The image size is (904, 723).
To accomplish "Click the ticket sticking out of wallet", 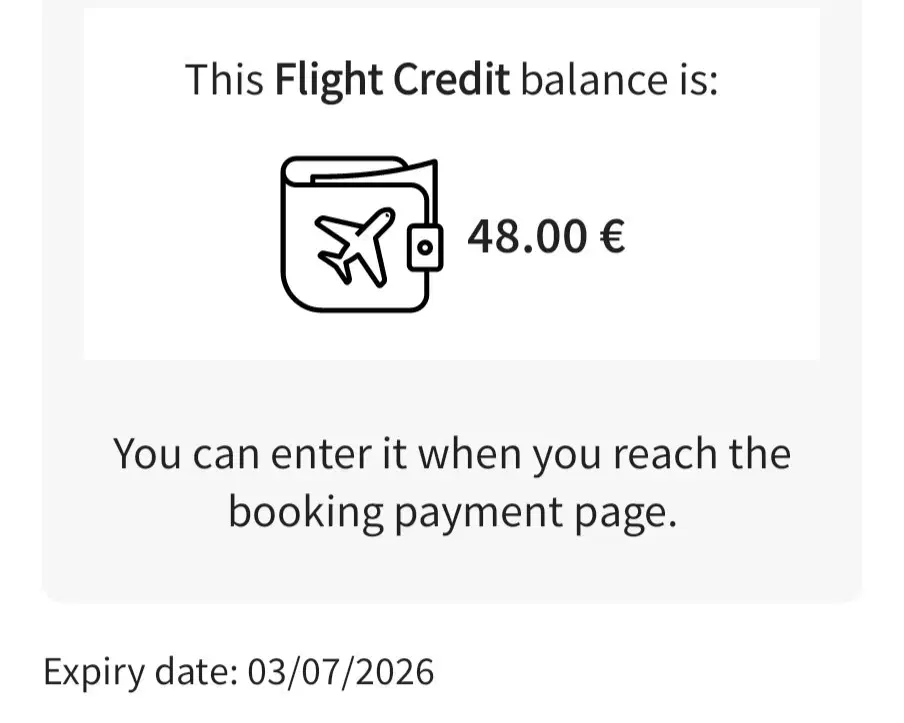I will (374, 171).
